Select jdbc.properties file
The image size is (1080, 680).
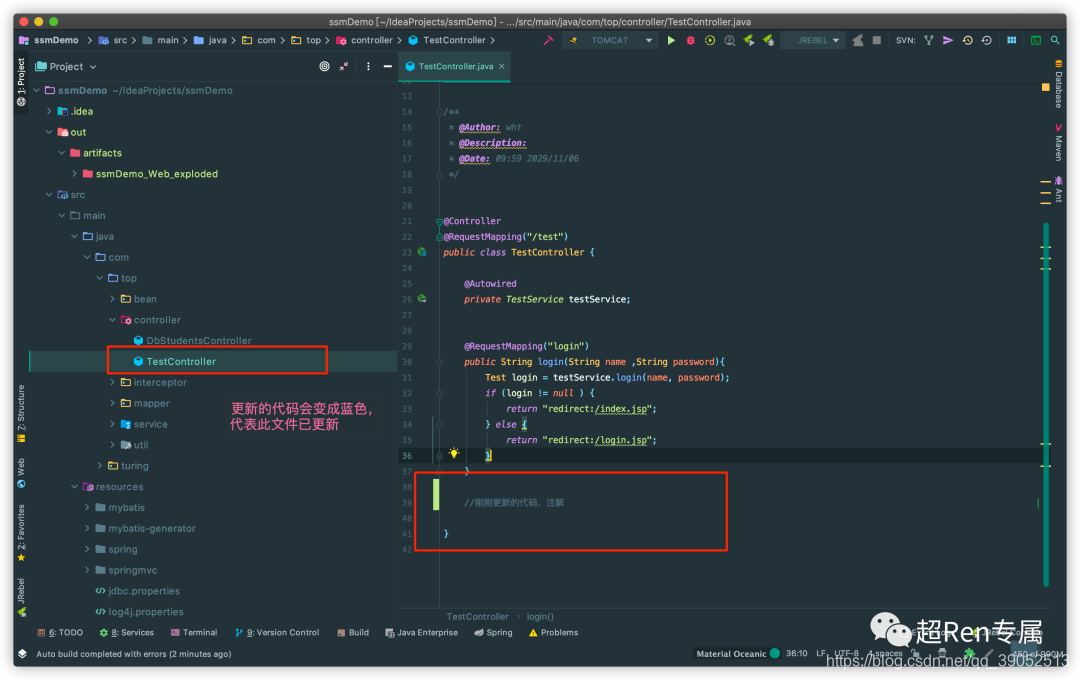pyautogui.click(x=138, y=591)
